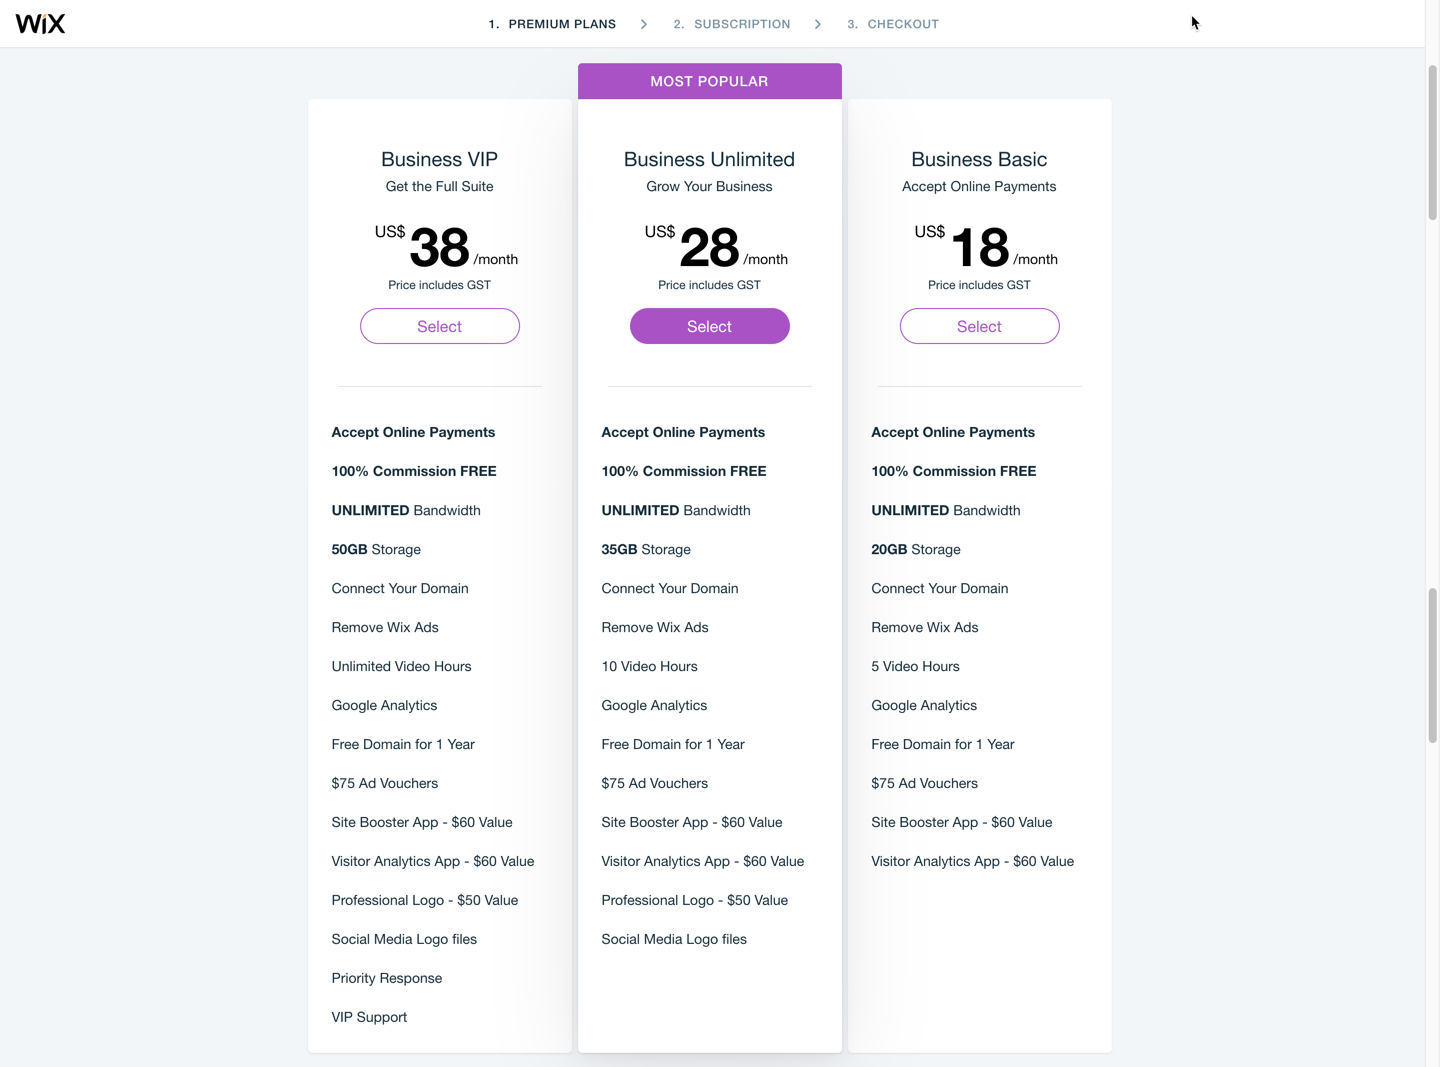The width and height of the screenshot is (1440, 1067).
Task: Go to the Checkout step
Action: coord(893,24)
